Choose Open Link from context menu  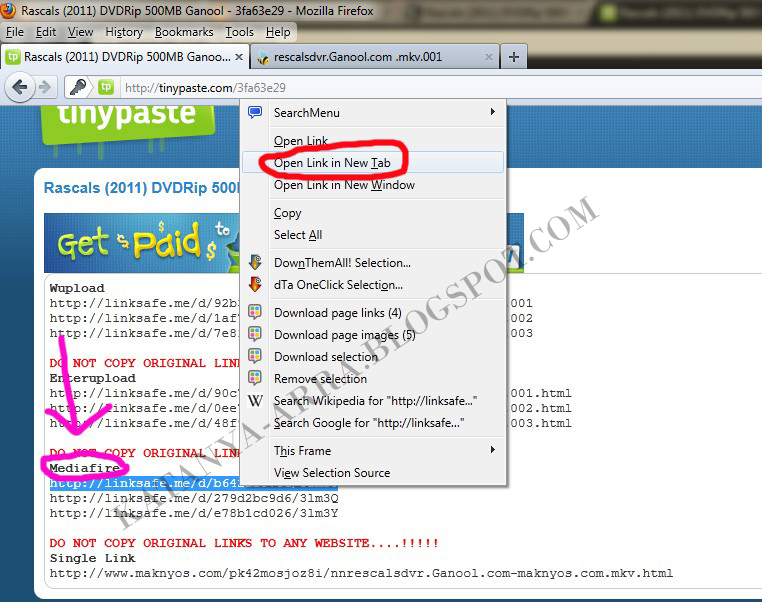(x=373, y=141)
